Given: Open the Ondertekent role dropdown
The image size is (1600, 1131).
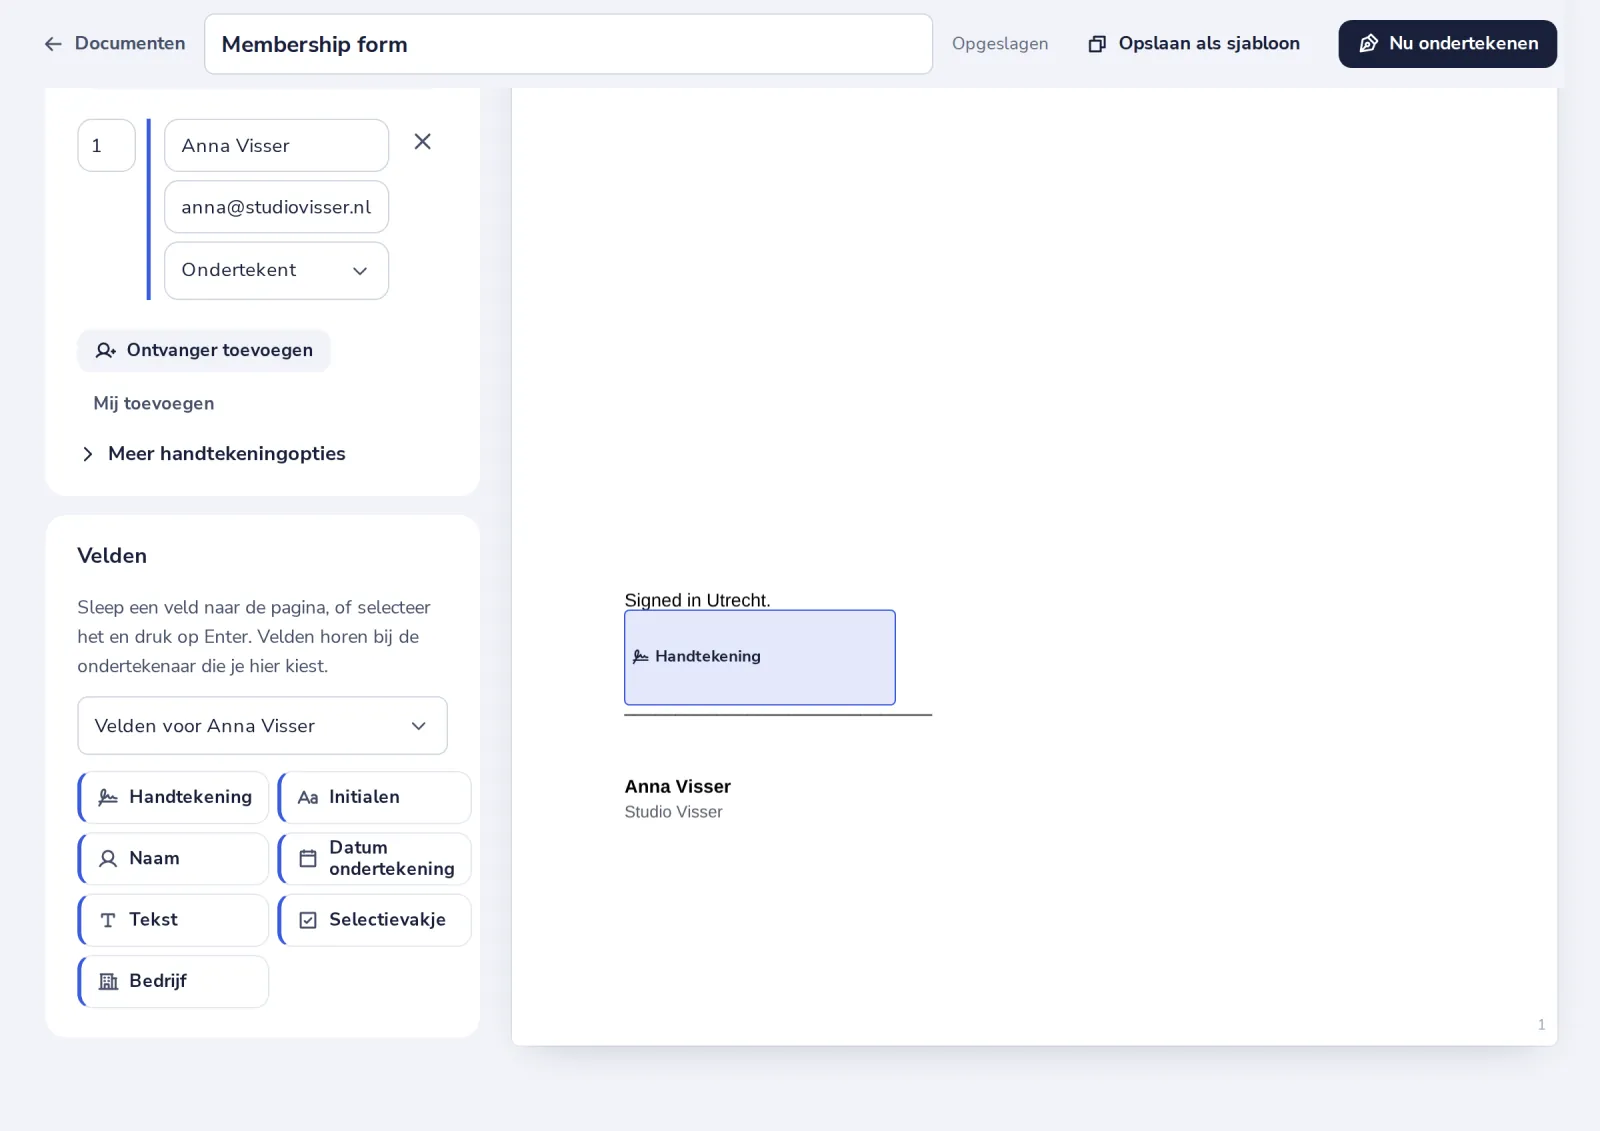Looking at the screenshot, I should tap(276, 271).
